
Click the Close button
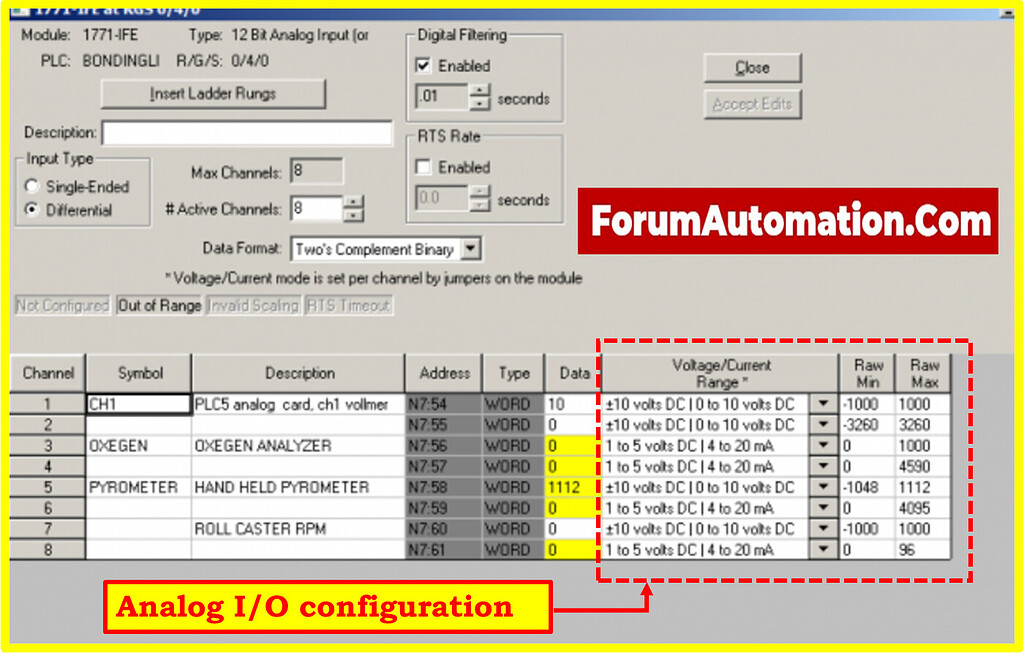[752, 67]
